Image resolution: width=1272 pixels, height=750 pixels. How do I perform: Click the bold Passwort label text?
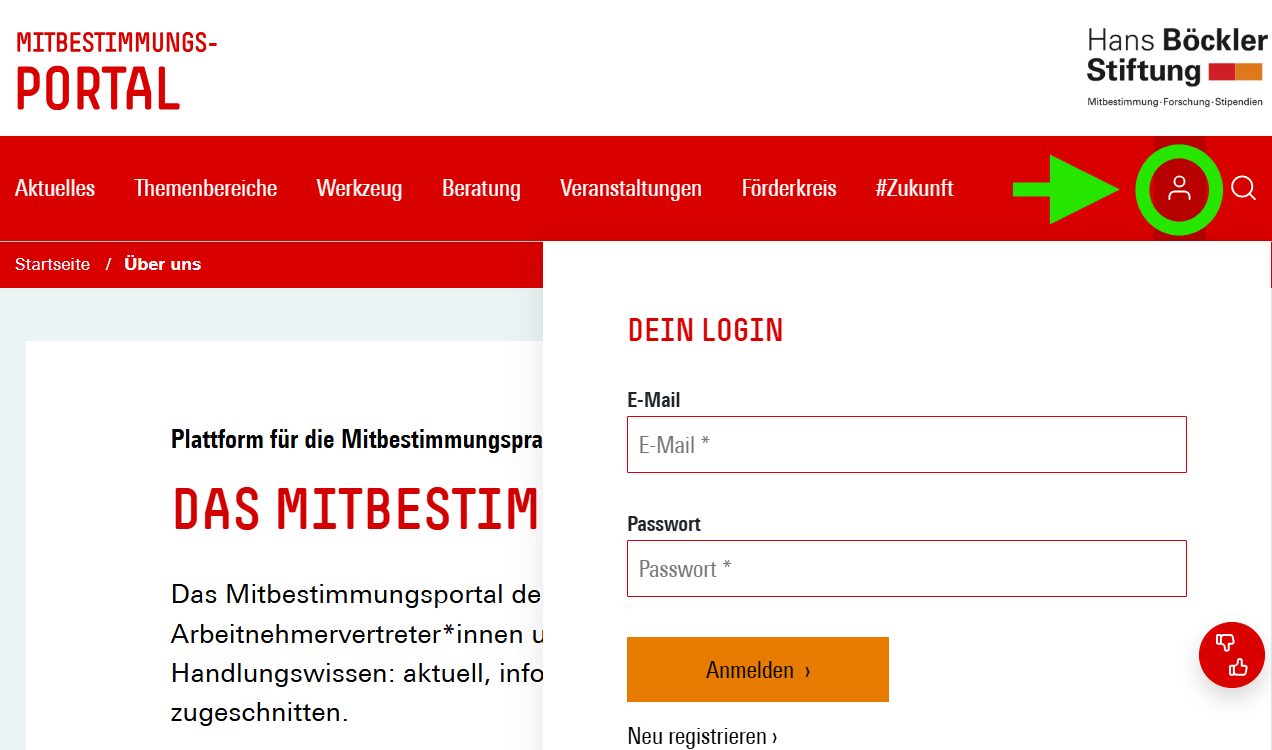coord(664,524)
